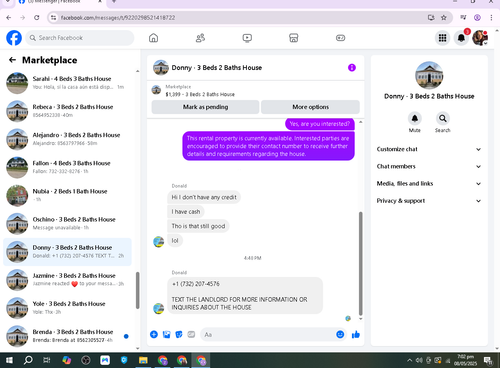Open the Marketplace storefront icon
Image resolution: width=500 pixels, height=368 pixels.
[293, 38]
